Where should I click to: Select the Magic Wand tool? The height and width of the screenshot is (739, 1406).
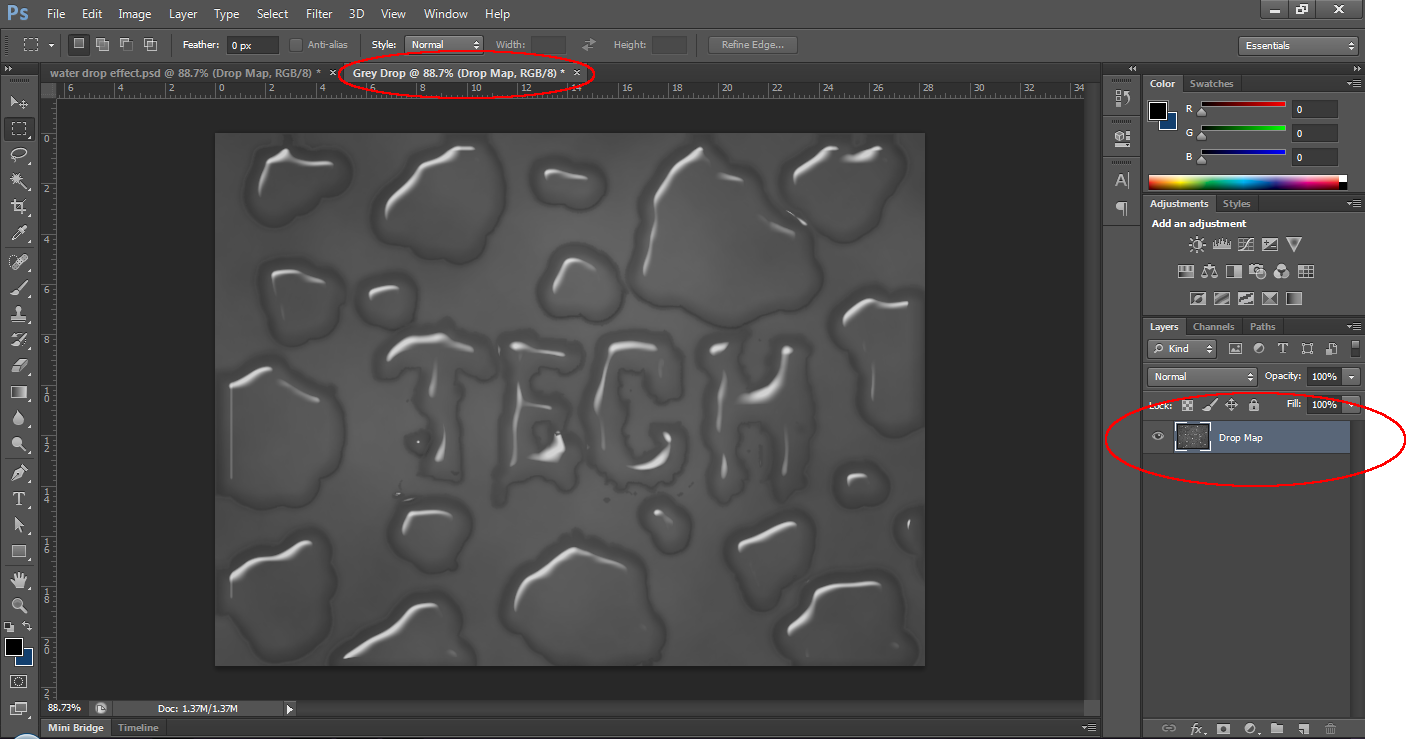pos(19,180)
